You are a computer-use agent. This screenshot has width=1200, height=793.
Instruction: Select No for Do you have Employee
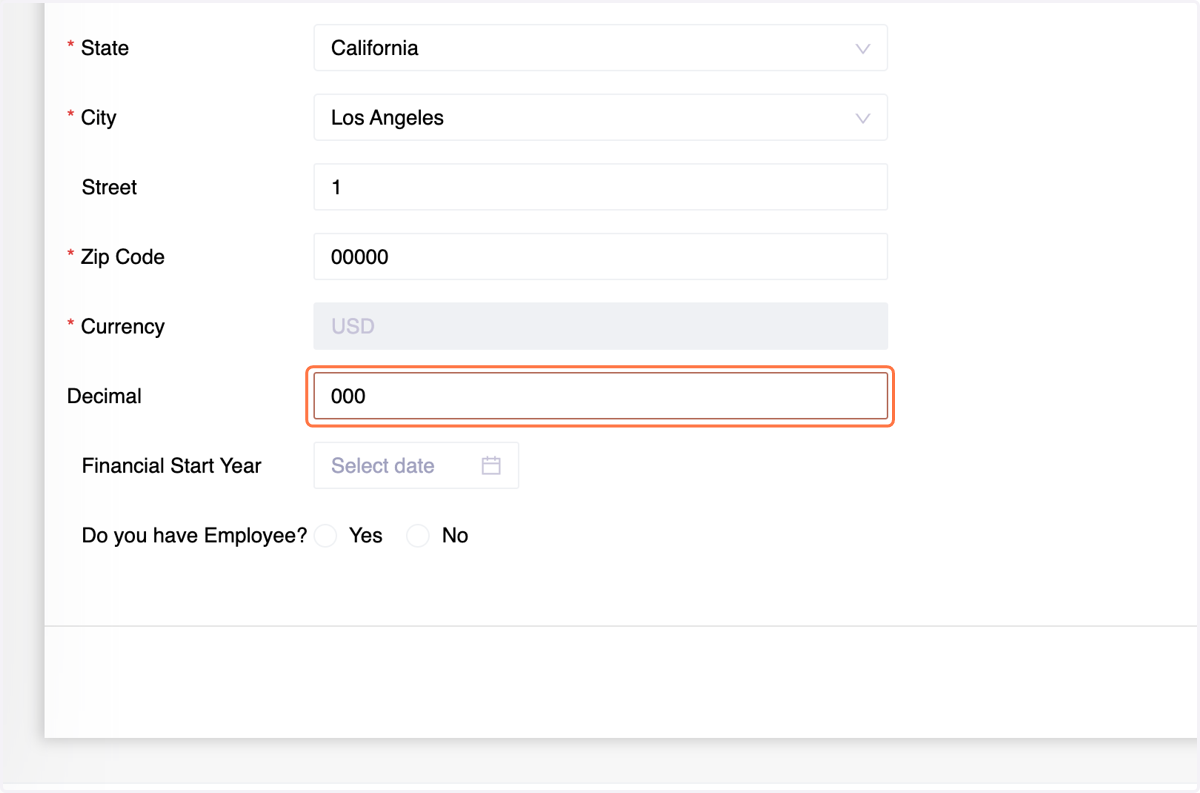pos(418,536)
